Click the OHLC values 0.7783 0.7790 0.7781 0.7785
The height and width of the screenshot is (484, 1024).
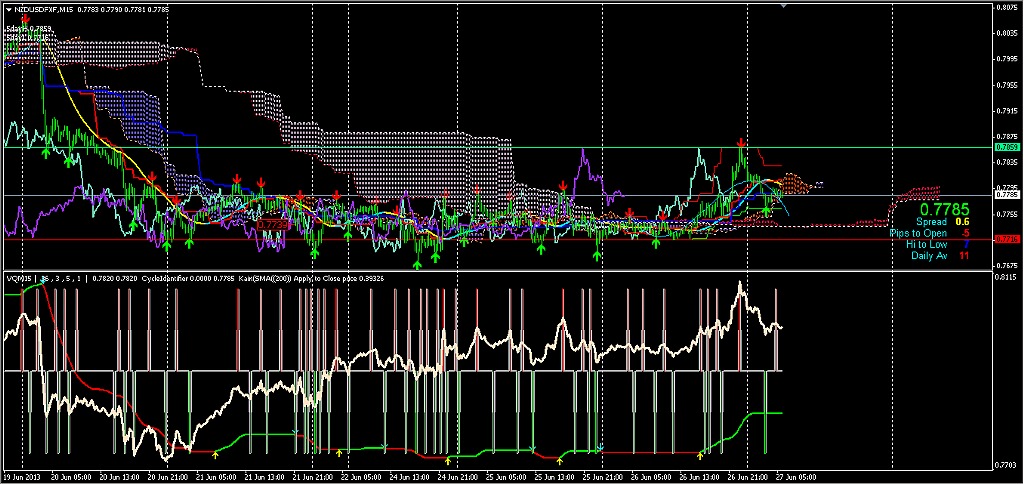[x=123, y=9]
